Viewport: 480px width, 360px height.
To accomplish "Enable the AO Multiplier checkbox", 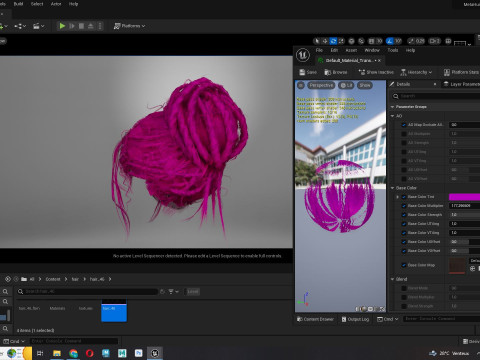I will [404, 134].
